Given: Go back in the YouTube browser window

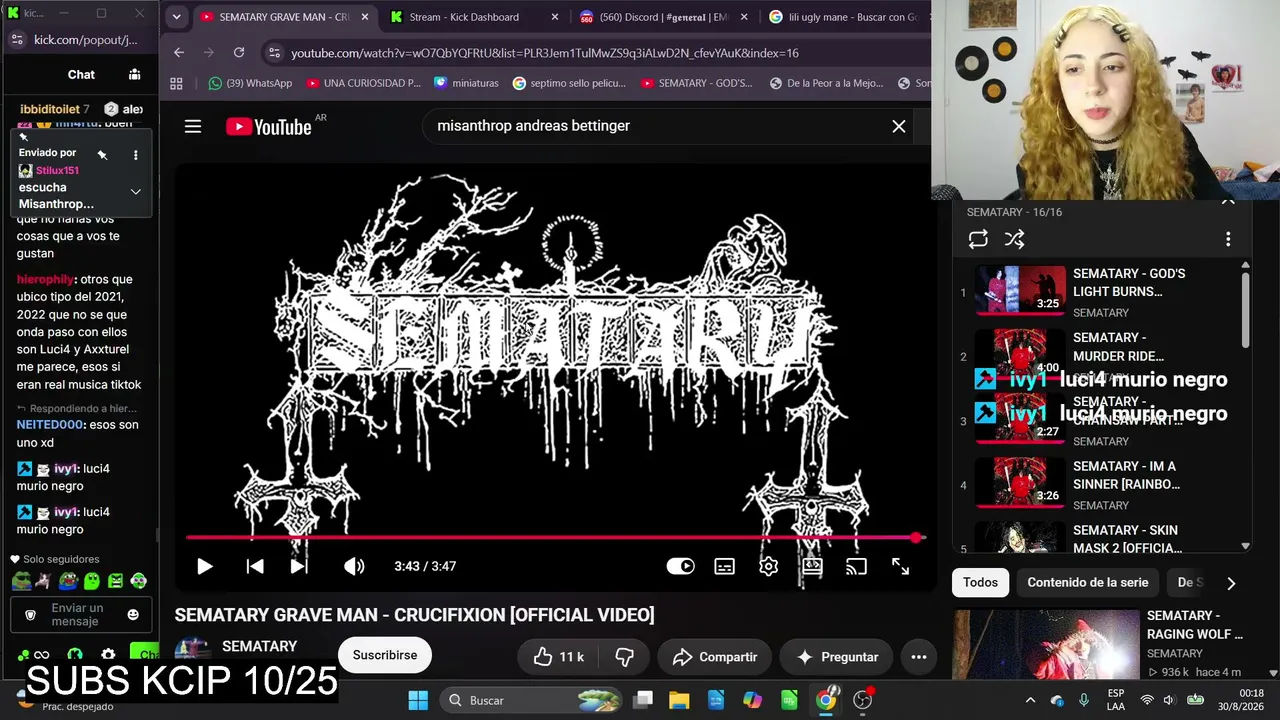Looking at the screenshot, I should (179, 53).
